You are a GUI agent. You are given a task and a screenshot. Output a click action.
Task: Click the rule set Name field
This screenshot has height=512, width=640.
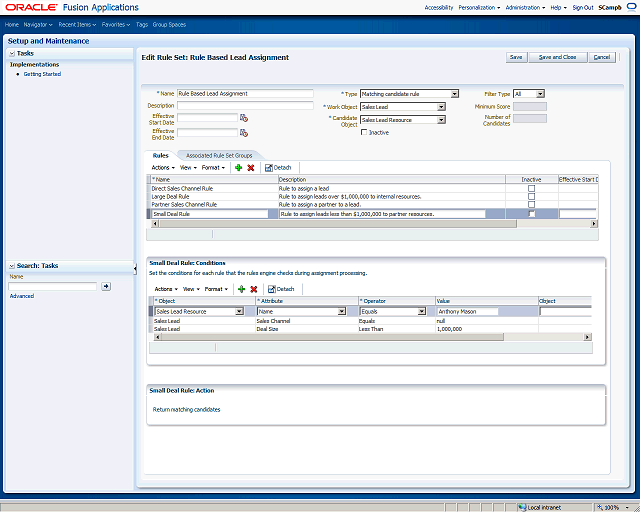pyautogui.click(x=245, y=94)
